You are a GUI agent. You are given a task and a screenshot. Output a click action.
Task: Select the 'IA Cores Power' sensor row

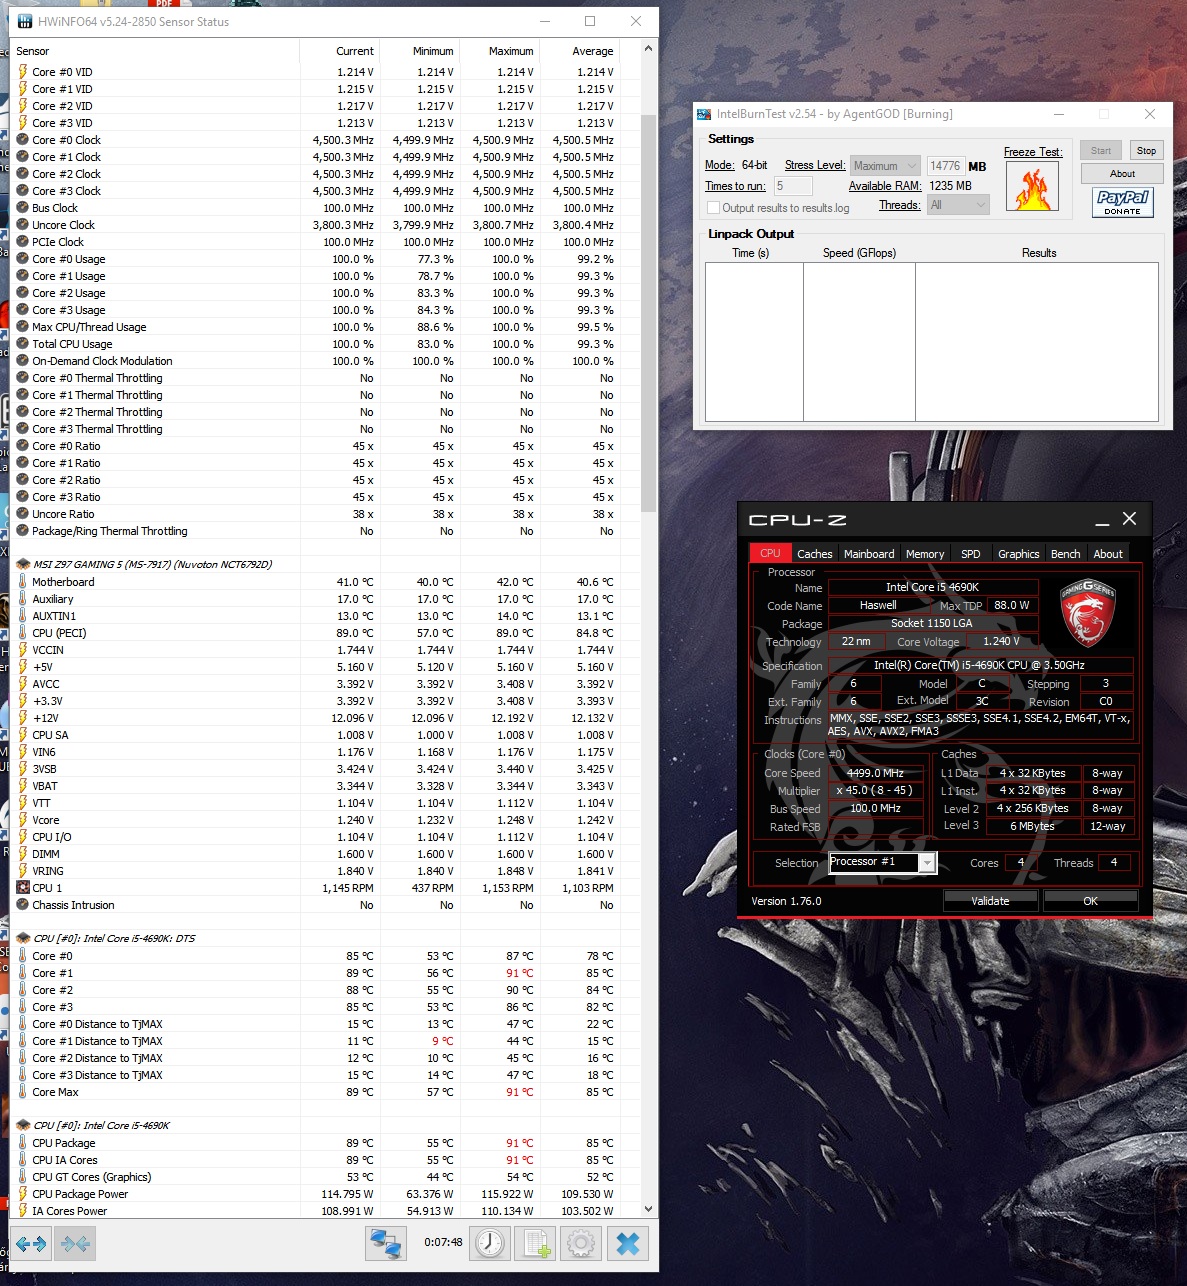(x=325, y=1211)
